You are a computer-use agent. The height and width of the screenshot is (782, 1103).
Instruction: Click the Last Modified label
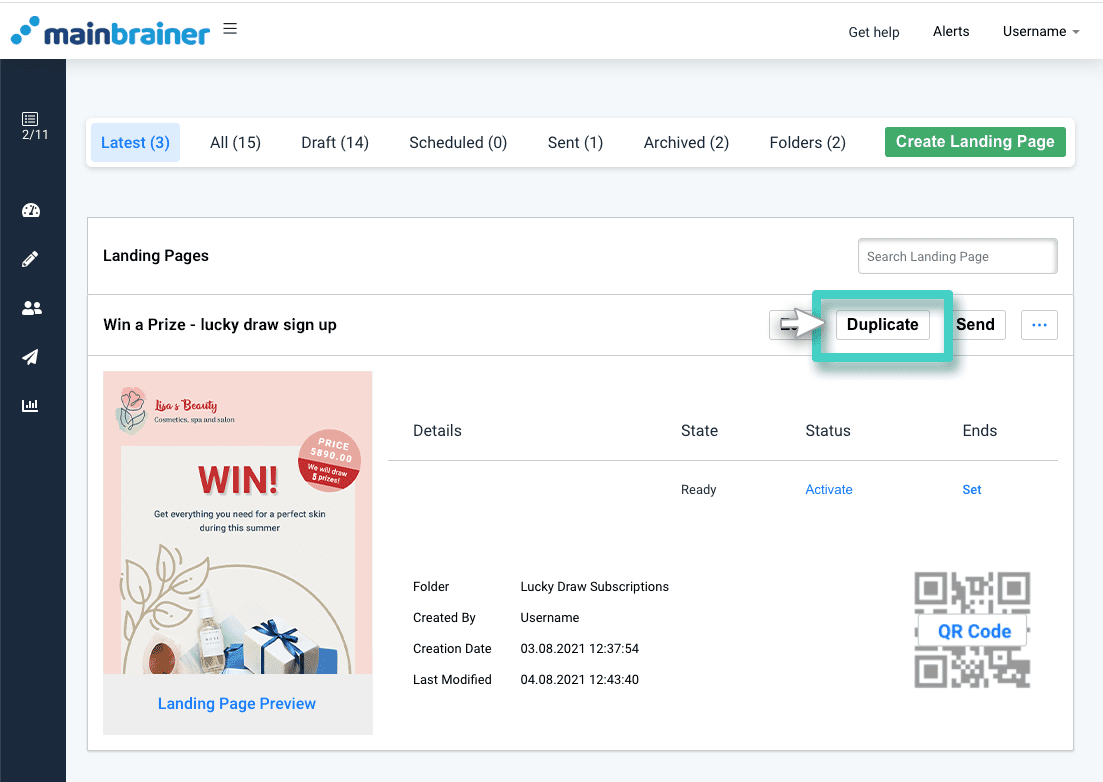click(x=452, y=679)
